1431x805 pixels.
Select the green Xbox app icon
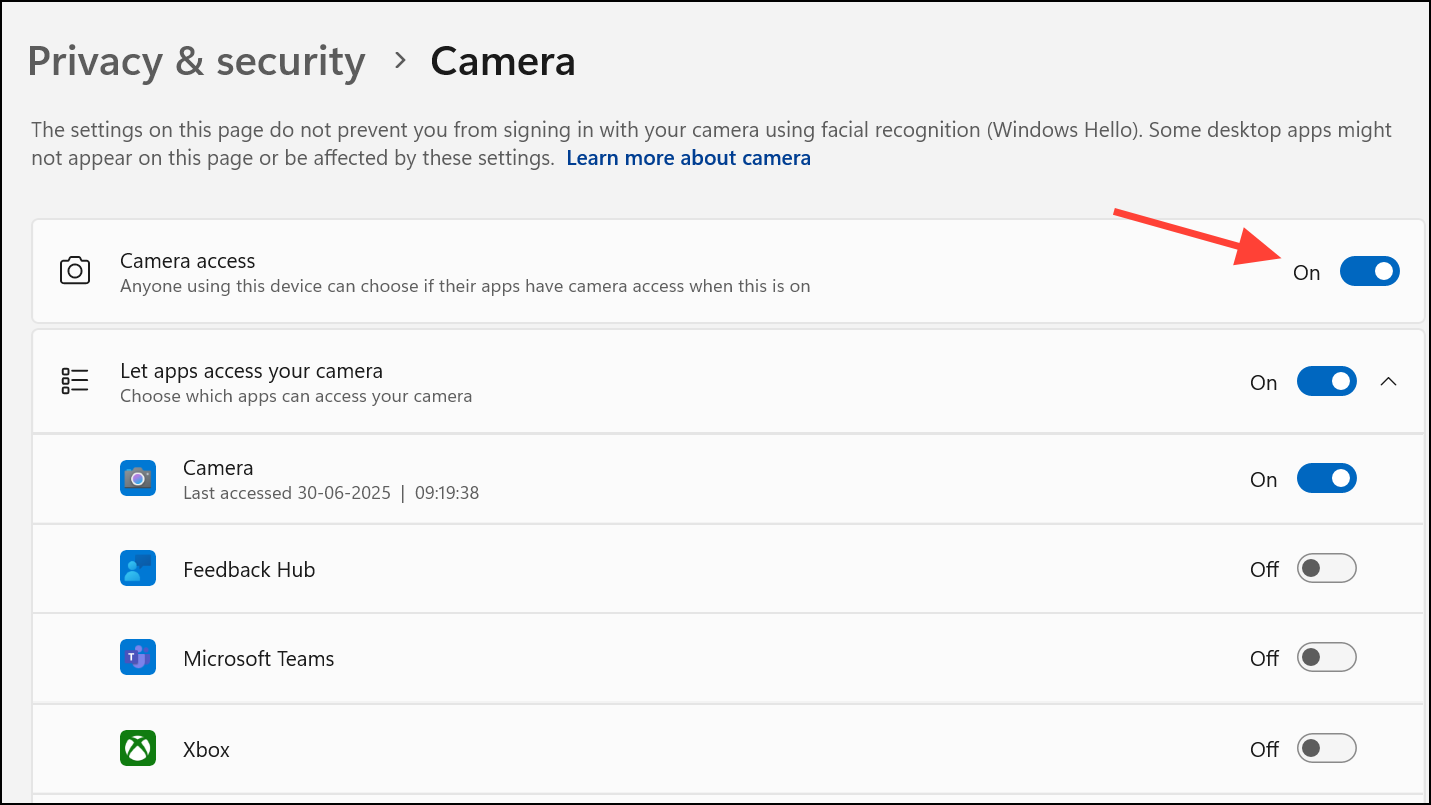pos(137,748)
